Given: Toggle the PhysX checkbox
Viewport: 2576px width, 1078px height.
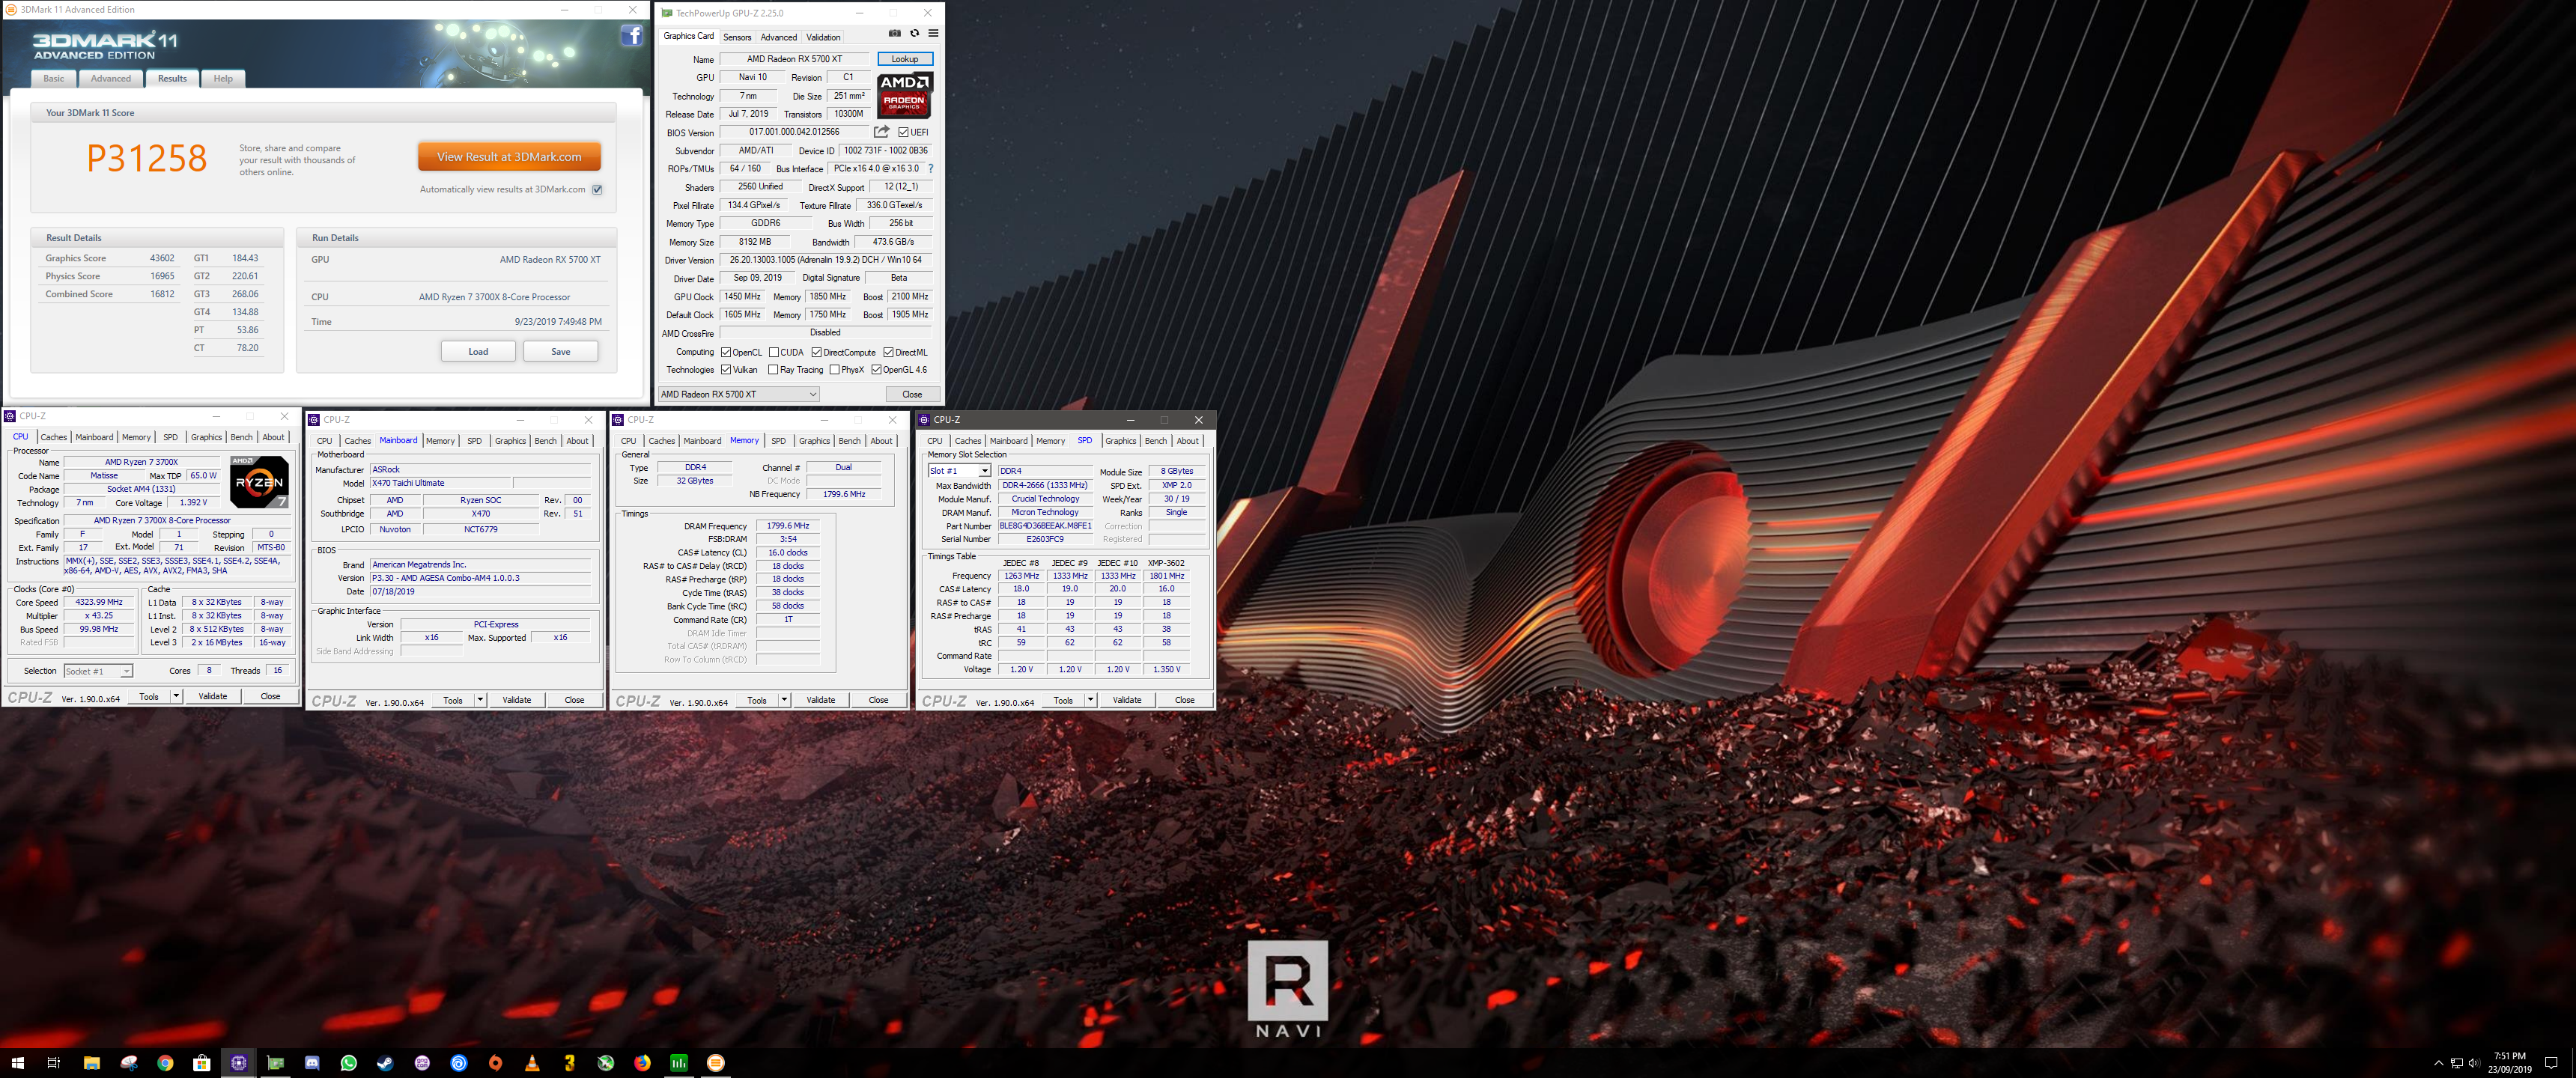Looking at the screenshot, I should click(x=835, y=370).
